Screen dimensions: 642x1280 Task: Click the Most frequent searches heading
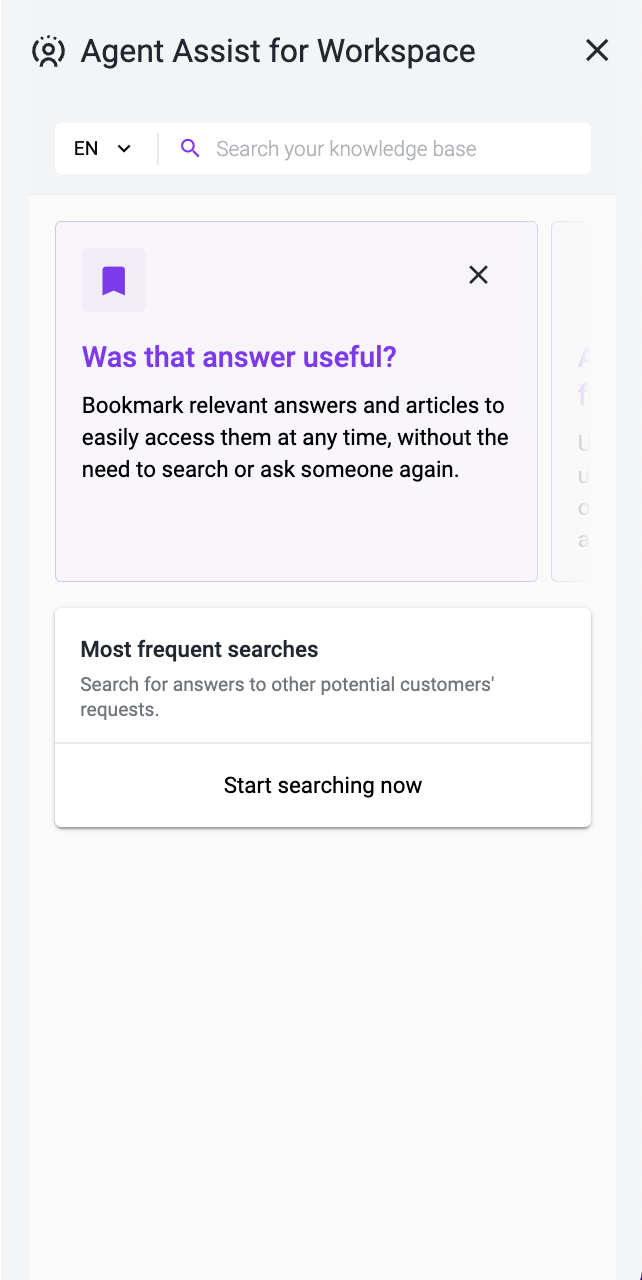click(199, 649)
